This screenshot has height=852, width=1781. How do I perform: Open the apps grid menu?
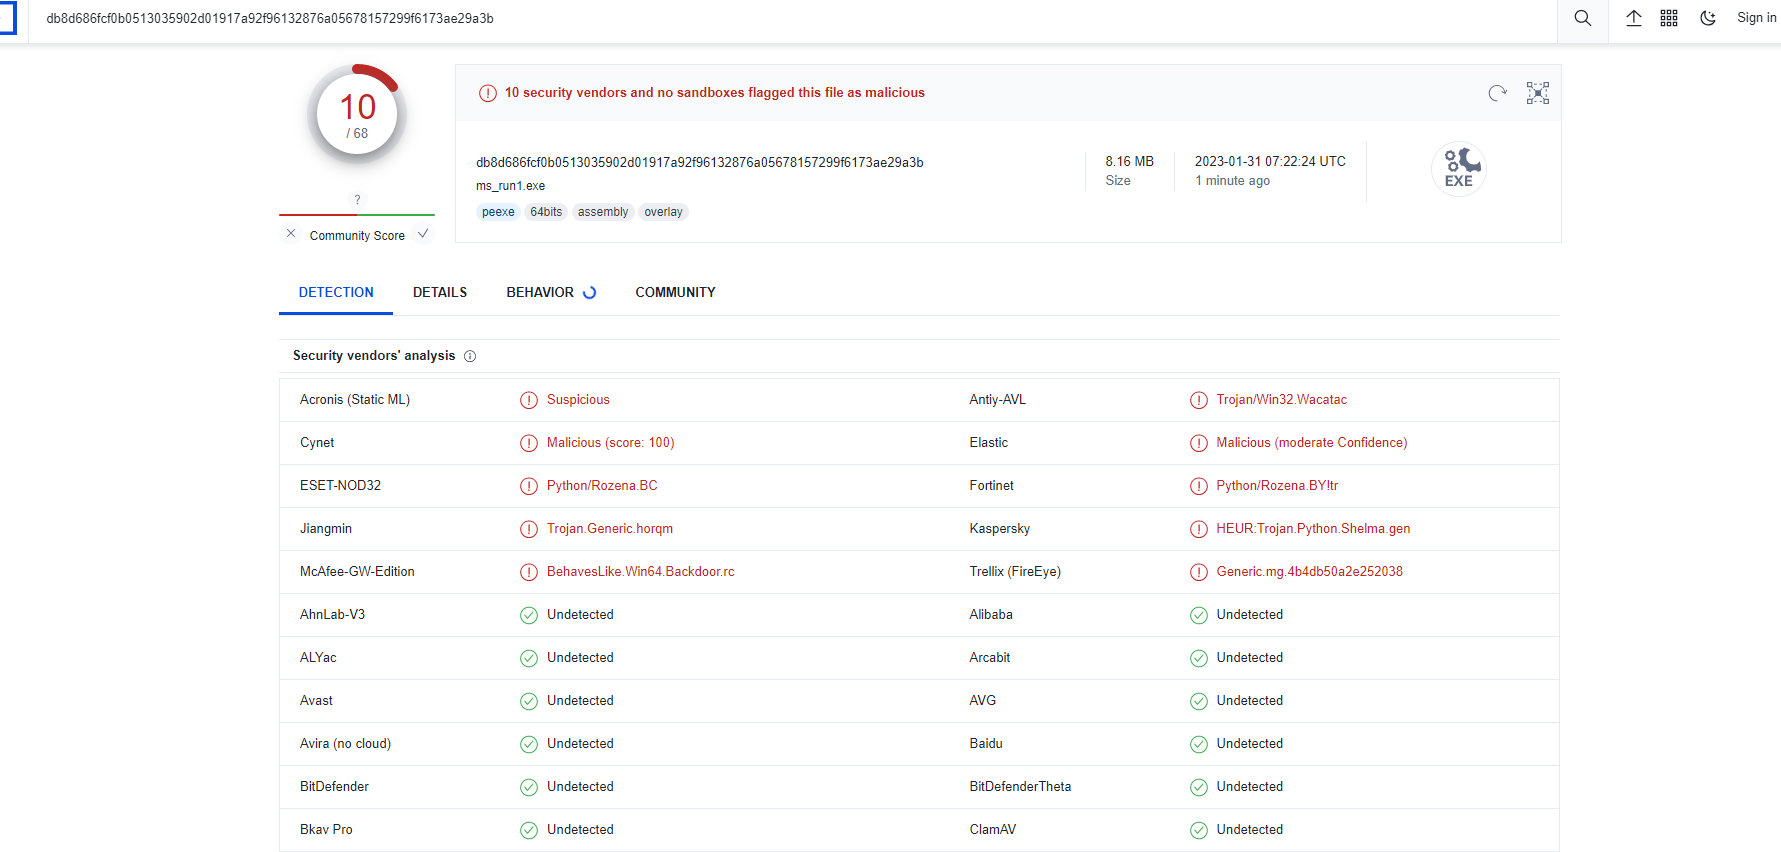click(x=1669, y=18)
